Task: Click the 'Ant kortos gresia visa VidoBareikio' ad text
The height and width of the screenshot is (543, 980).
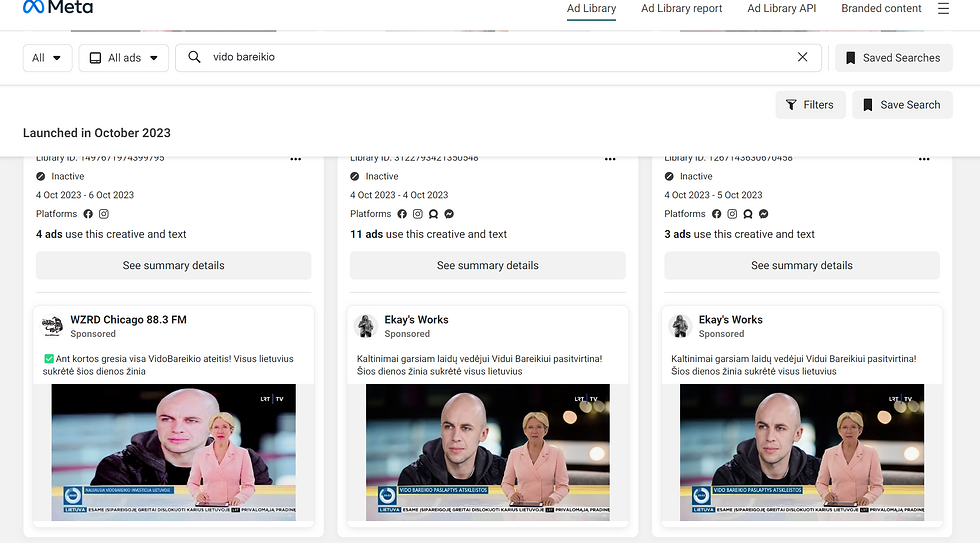Action: (168, 365)
